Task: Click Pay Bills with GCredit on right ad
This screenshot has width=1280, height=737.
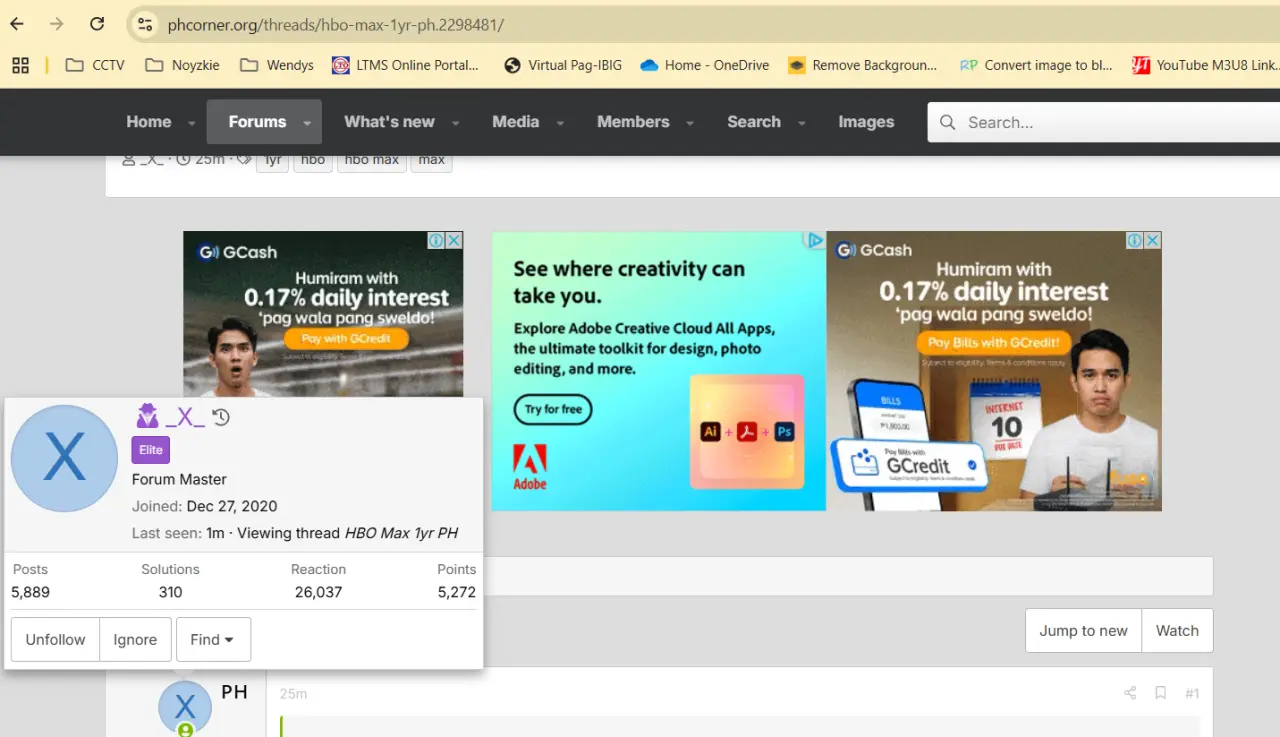Action: 993,342
